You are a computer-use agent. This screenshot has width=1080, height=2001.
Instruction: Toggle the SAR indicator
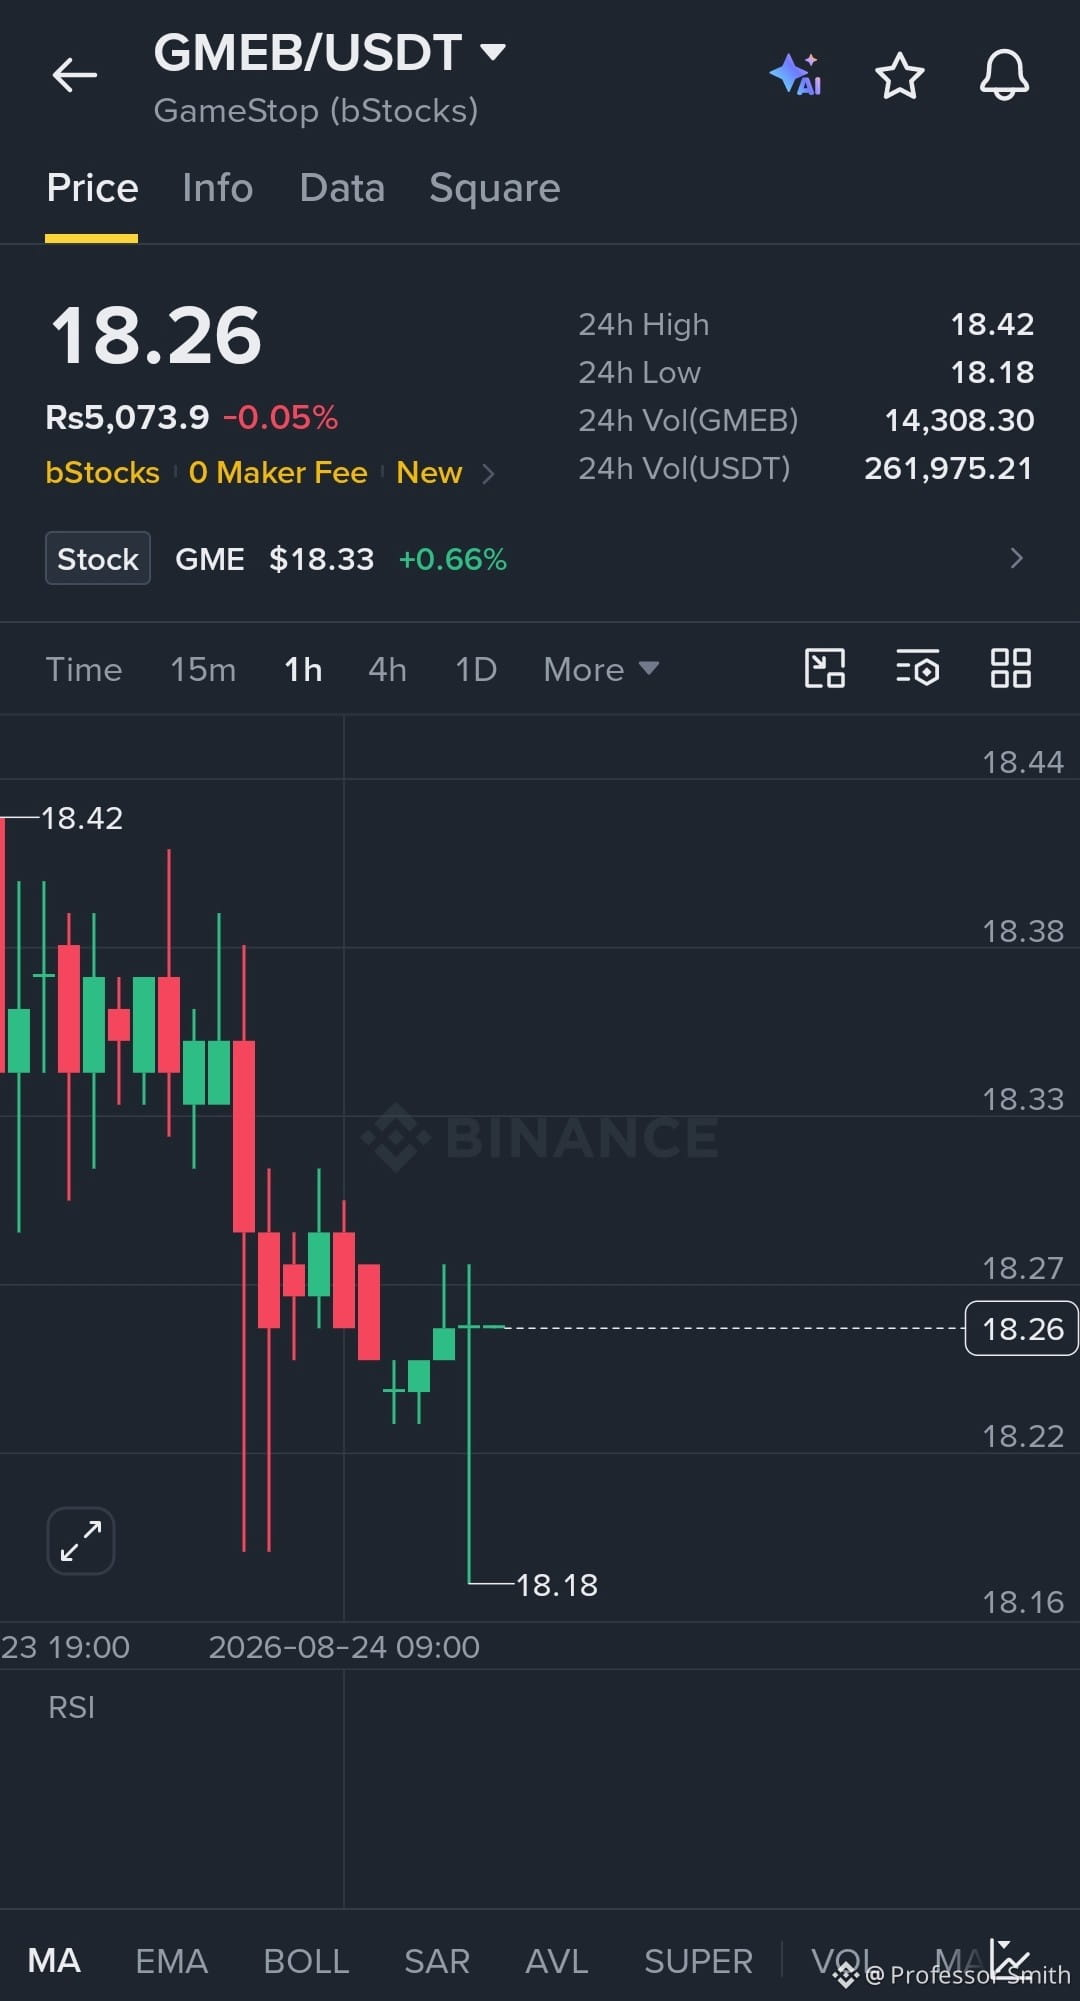click(x=437, y=1960)
